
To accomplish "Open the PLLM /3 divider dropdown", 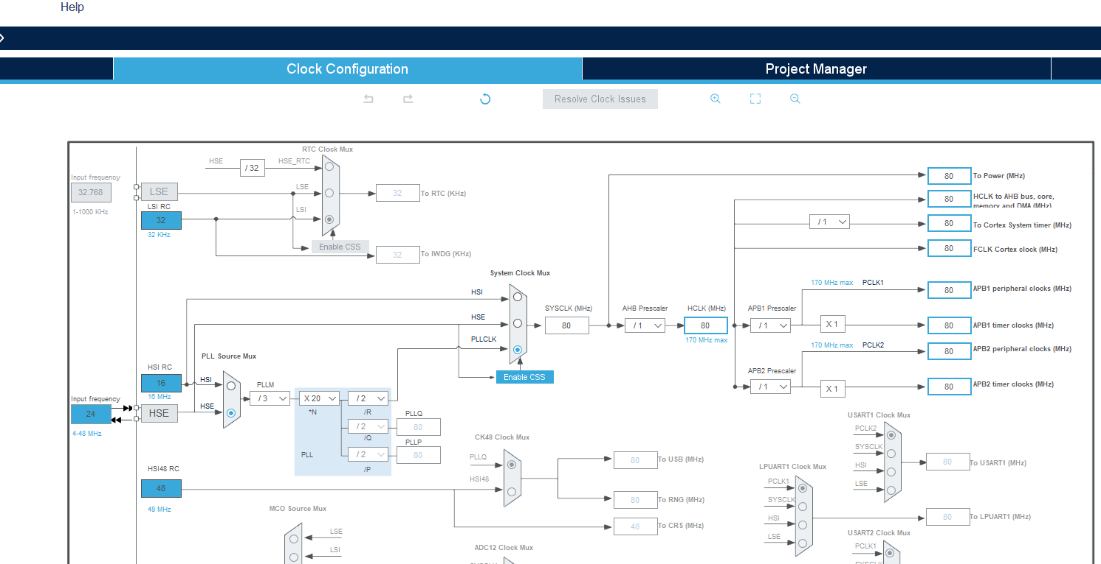I will pyautogui.click(x=270, y=398).
